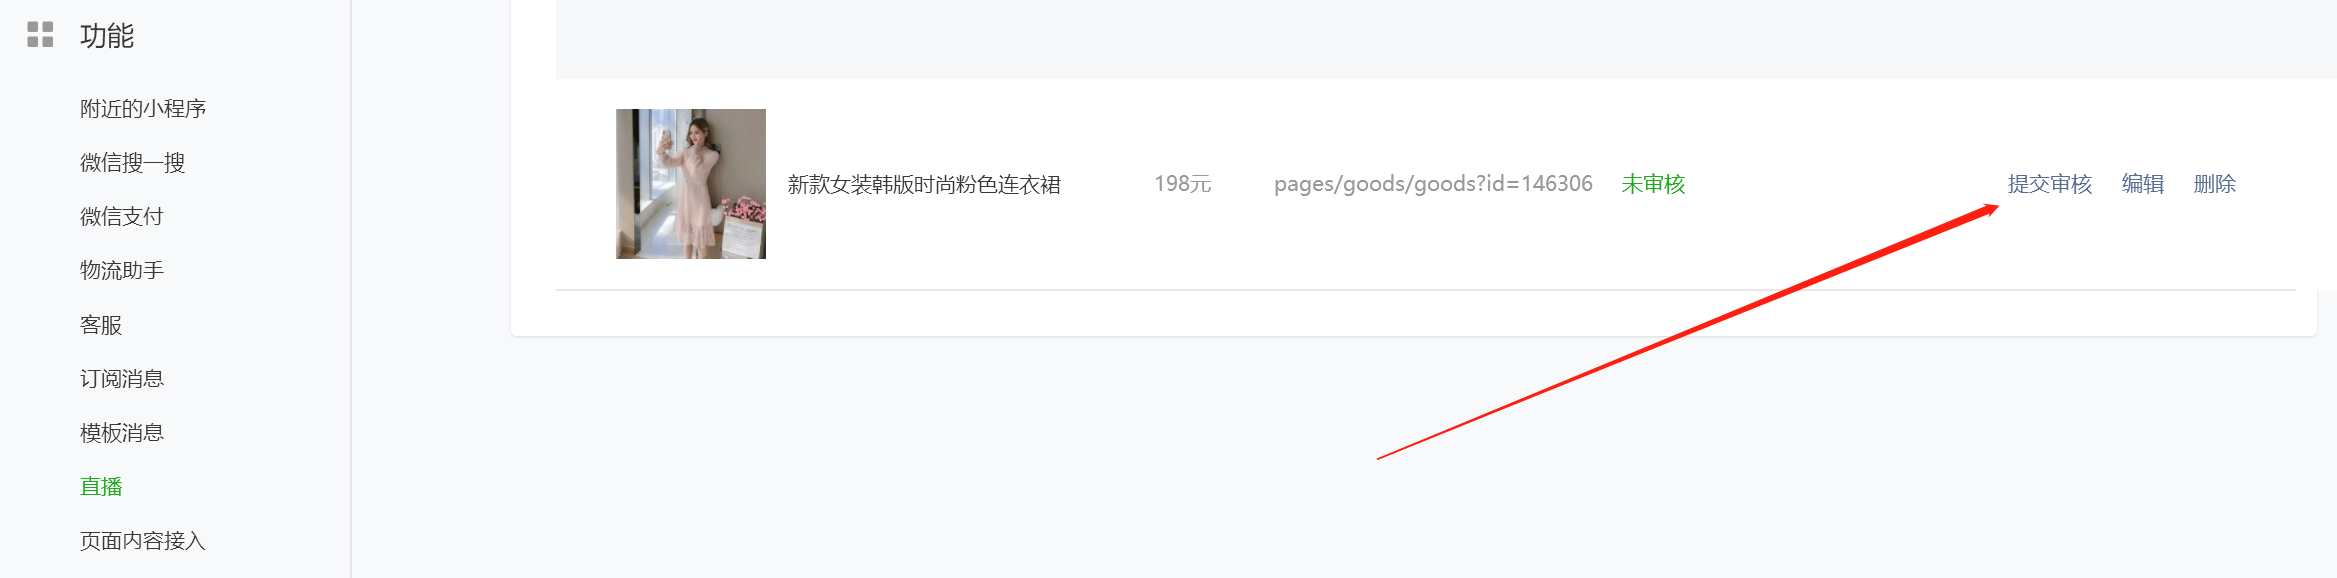Click the pages/goods path text
2337x578 pixels.
tap(1433, 184)
